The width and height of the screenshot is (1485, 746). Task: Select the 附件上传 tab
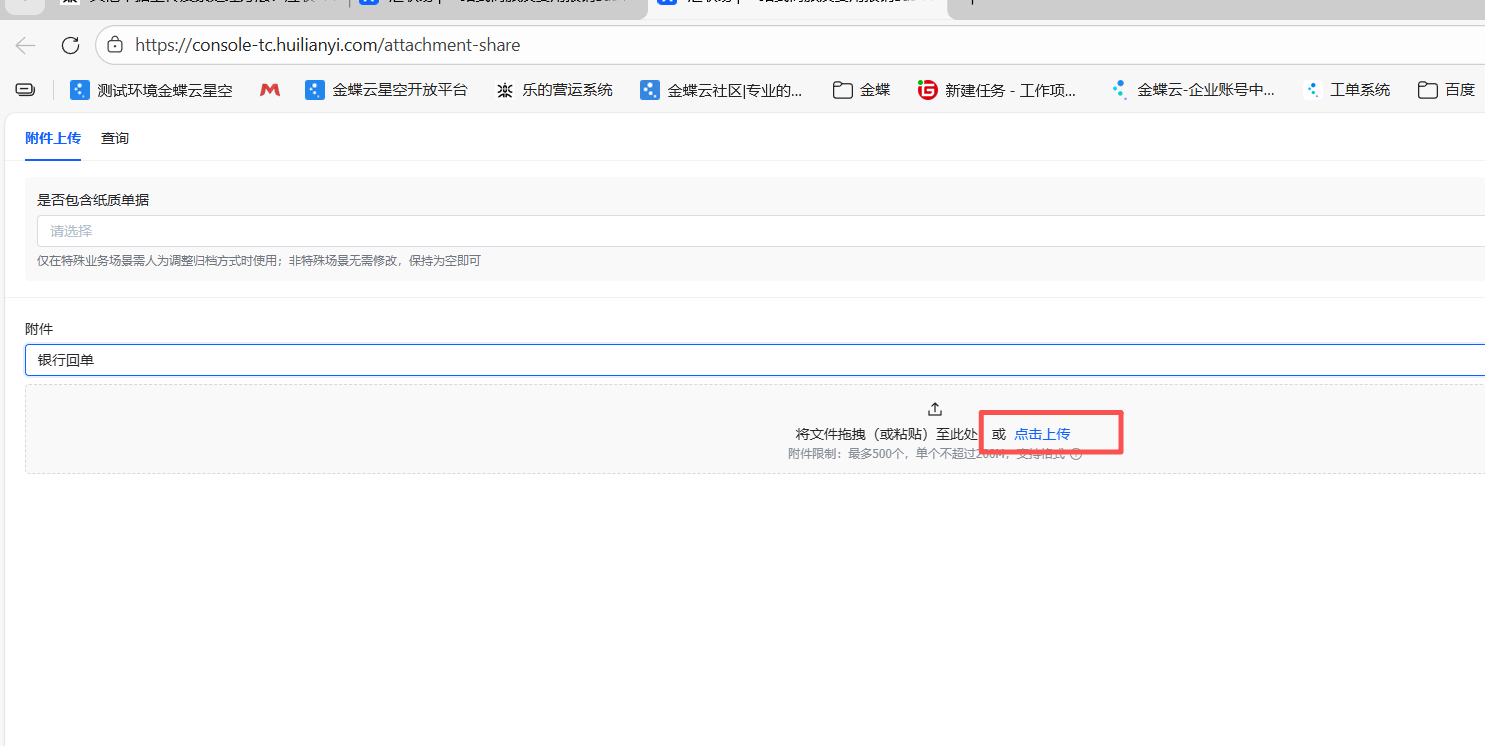(x=53, y=138)
